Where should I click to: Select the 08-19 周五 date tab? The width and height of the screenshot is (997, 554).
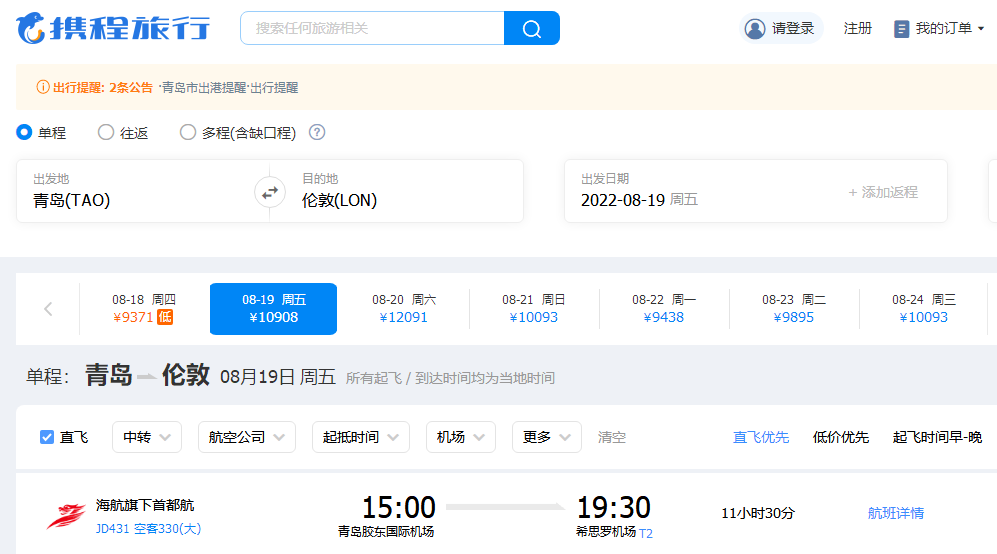coord(273,308)
